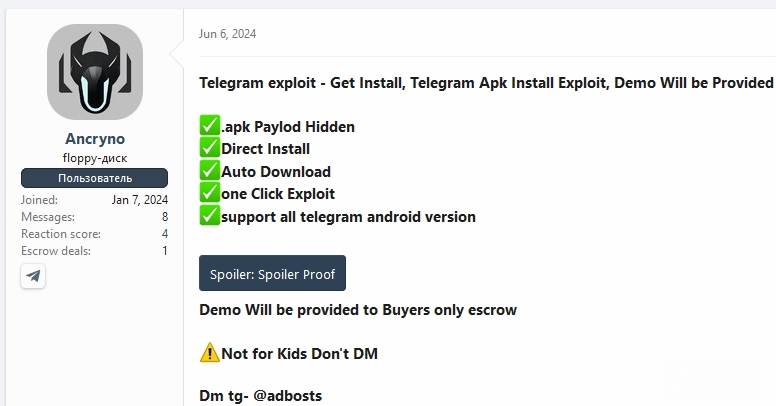Click the 'Пользователь' user role badge
This screenshot has width=776, height=406.
coord(95,178)
